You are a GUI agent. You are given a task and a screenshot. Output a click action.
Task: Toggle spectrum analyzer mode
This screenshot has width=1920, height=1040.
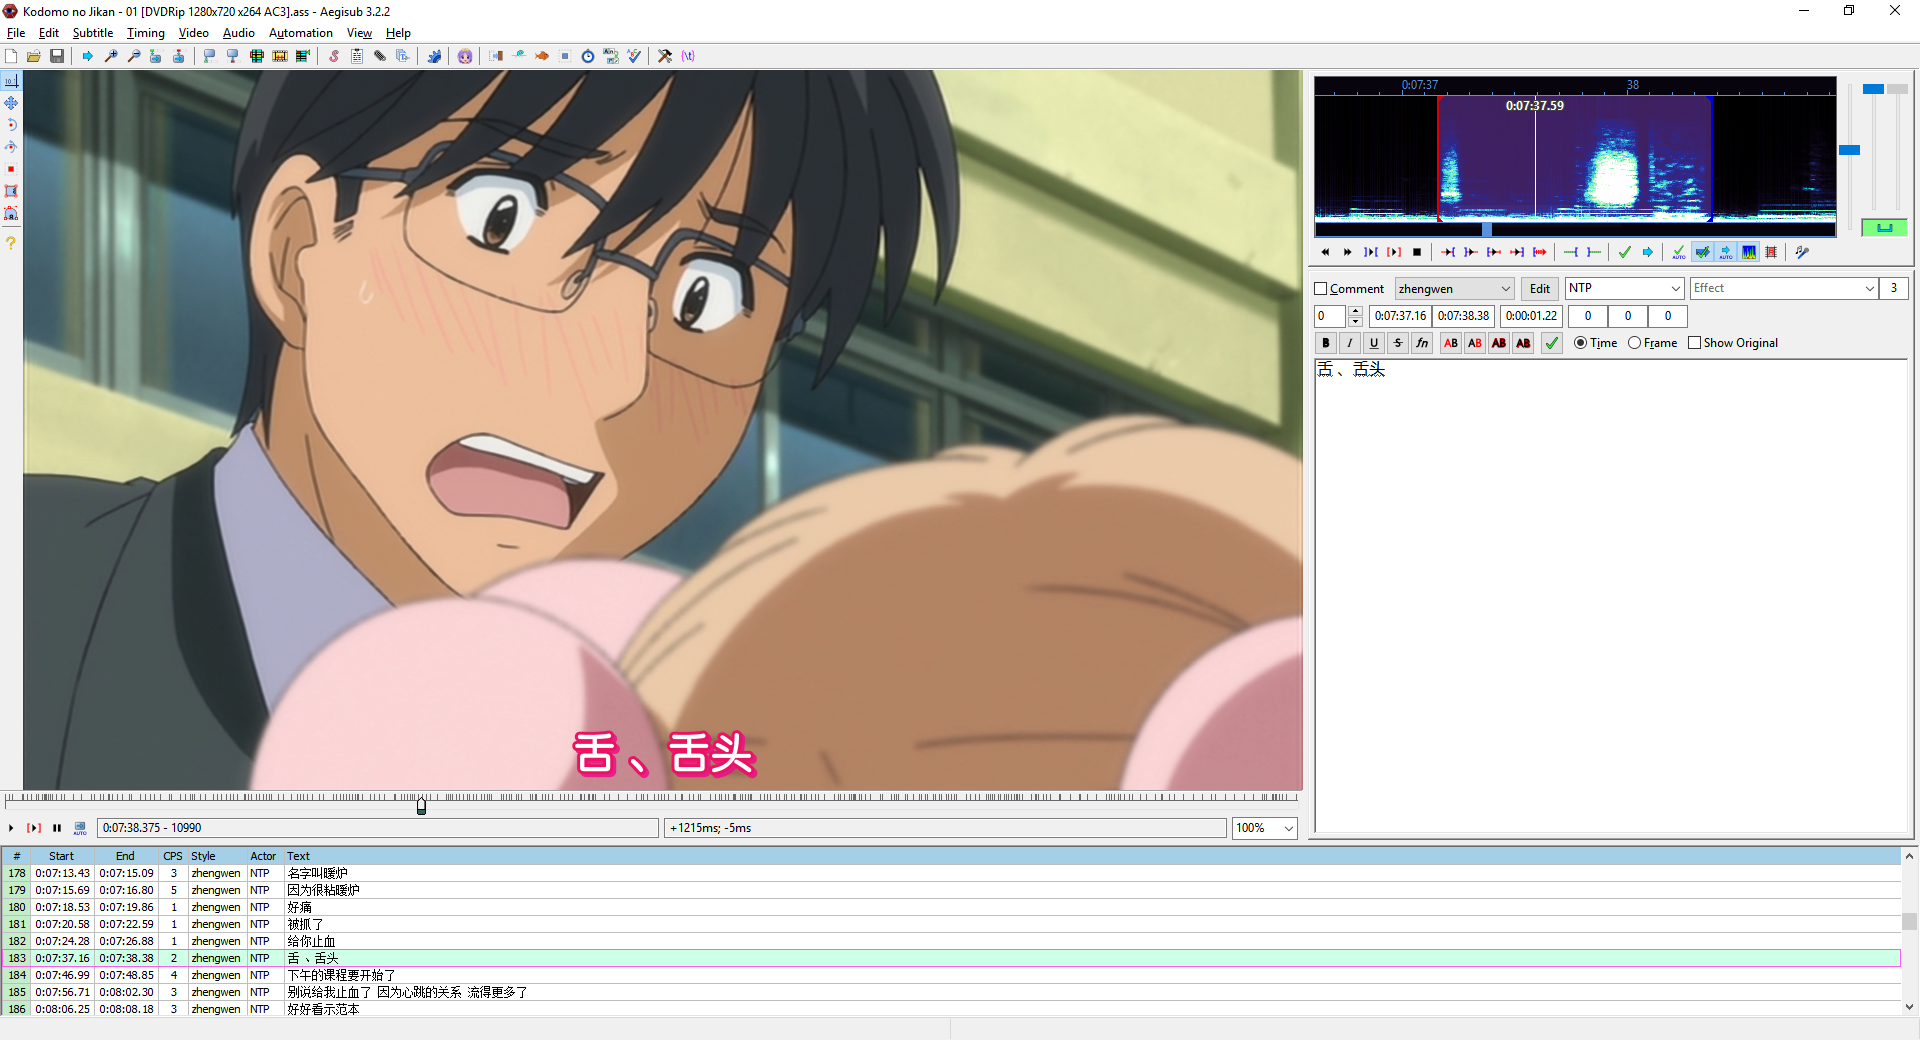[1748, 252]
